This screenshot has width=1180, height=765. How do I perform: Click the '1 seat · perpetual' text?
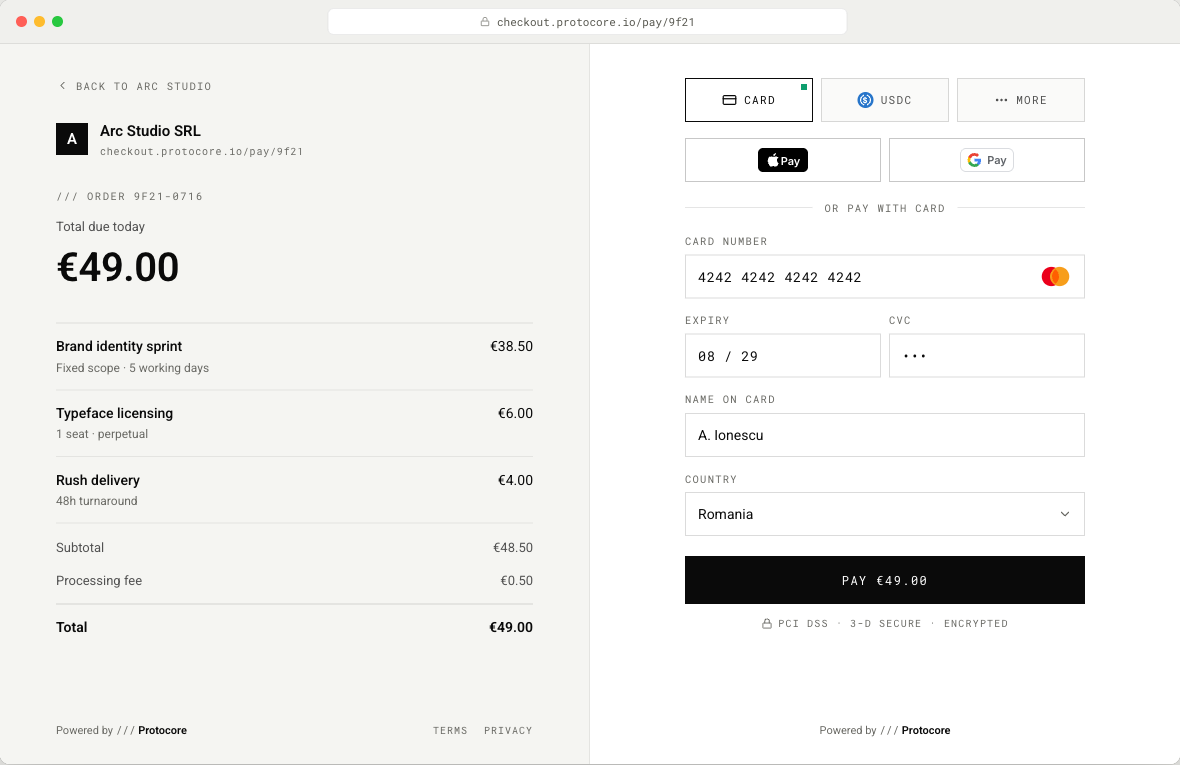(102, 434)
